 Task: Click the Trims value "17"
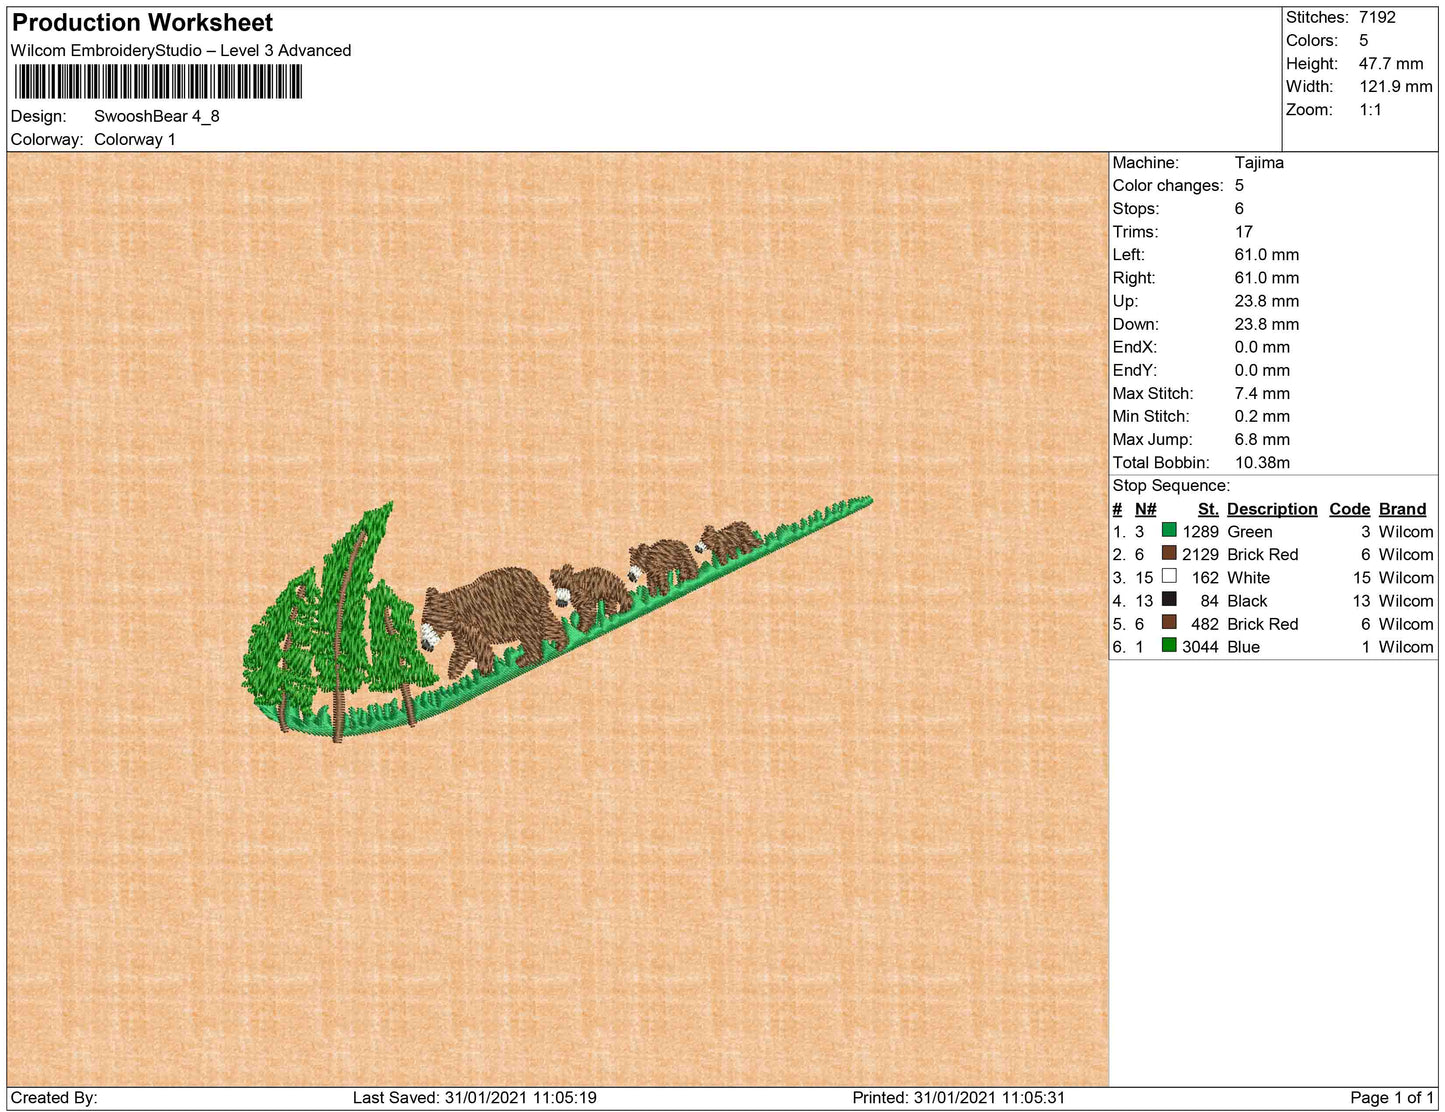point(1244,231)
